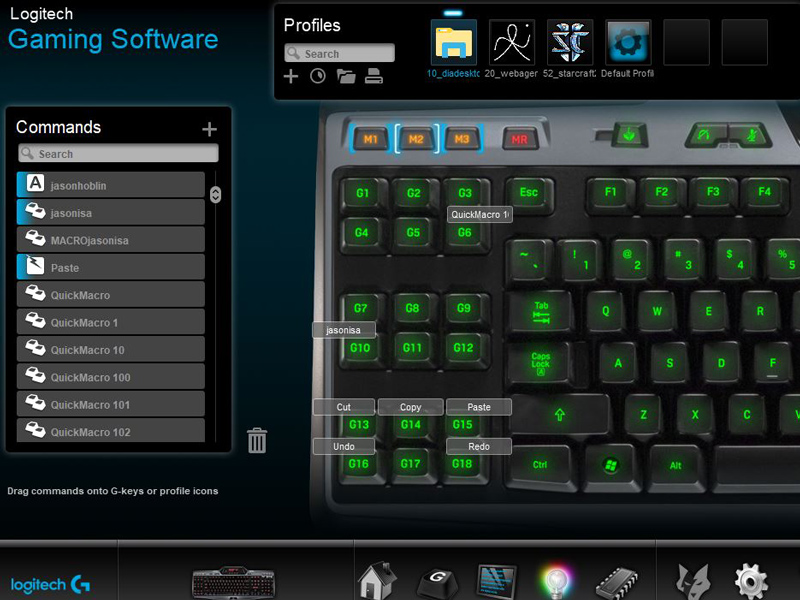
Task: Open the wolf-head Arx Control icon
Action: (693, 582)
